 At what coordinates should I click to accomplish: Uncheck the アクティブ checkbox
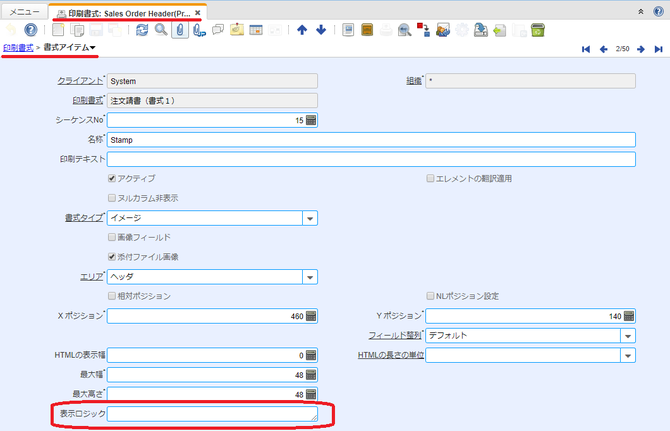[112, 178]
